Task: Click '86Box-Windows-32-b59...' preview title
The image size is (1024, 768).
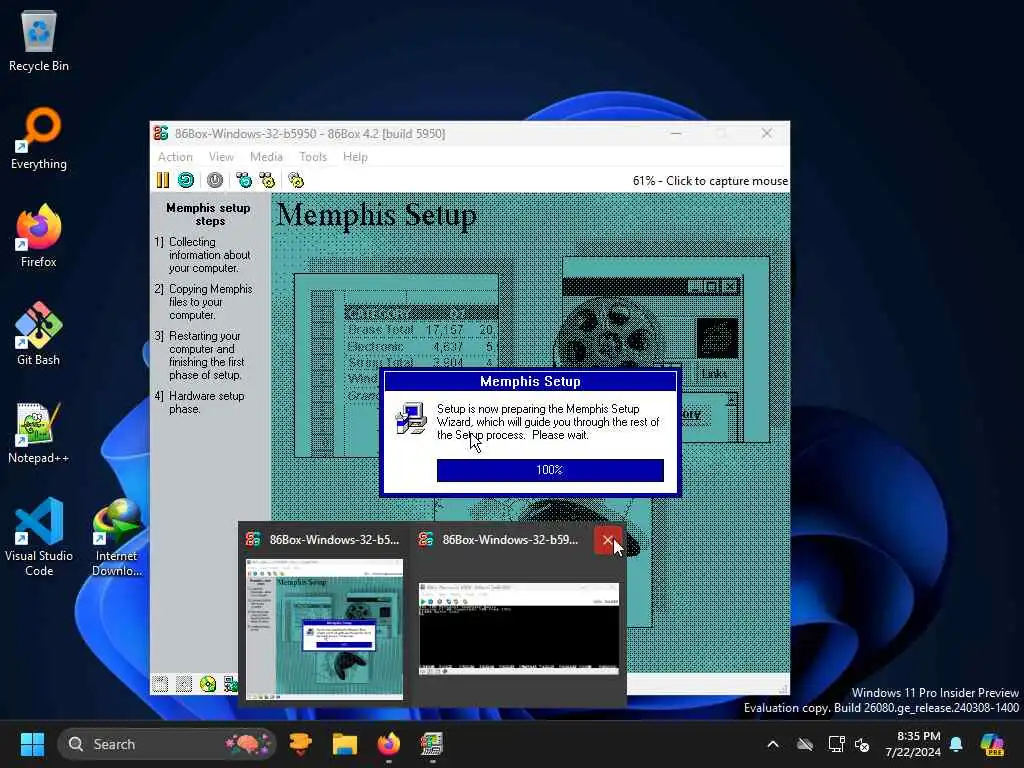Action: tap(510, 540)
